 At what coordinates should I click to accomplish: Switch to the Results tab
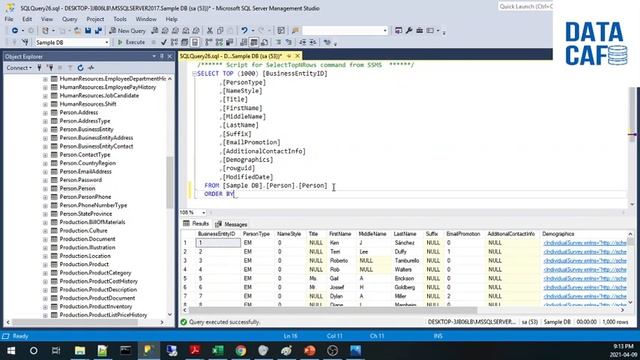click(196, 224)
